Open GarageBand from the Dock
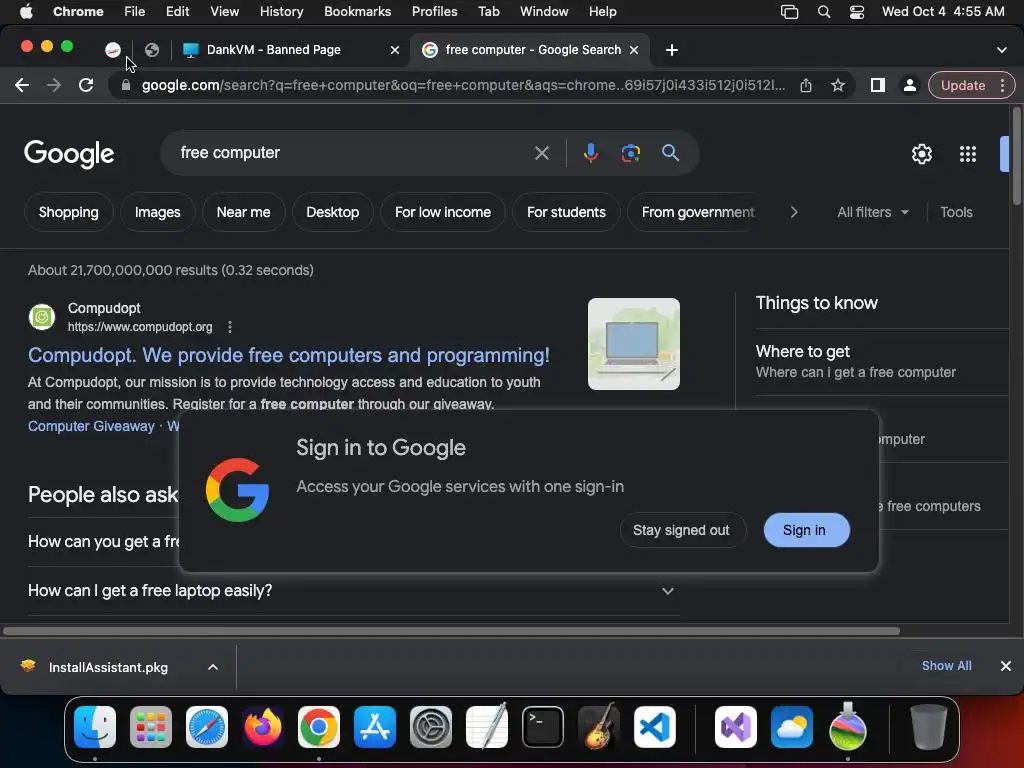The width and height of the screenshot is (1024, 768). point(599,727)
